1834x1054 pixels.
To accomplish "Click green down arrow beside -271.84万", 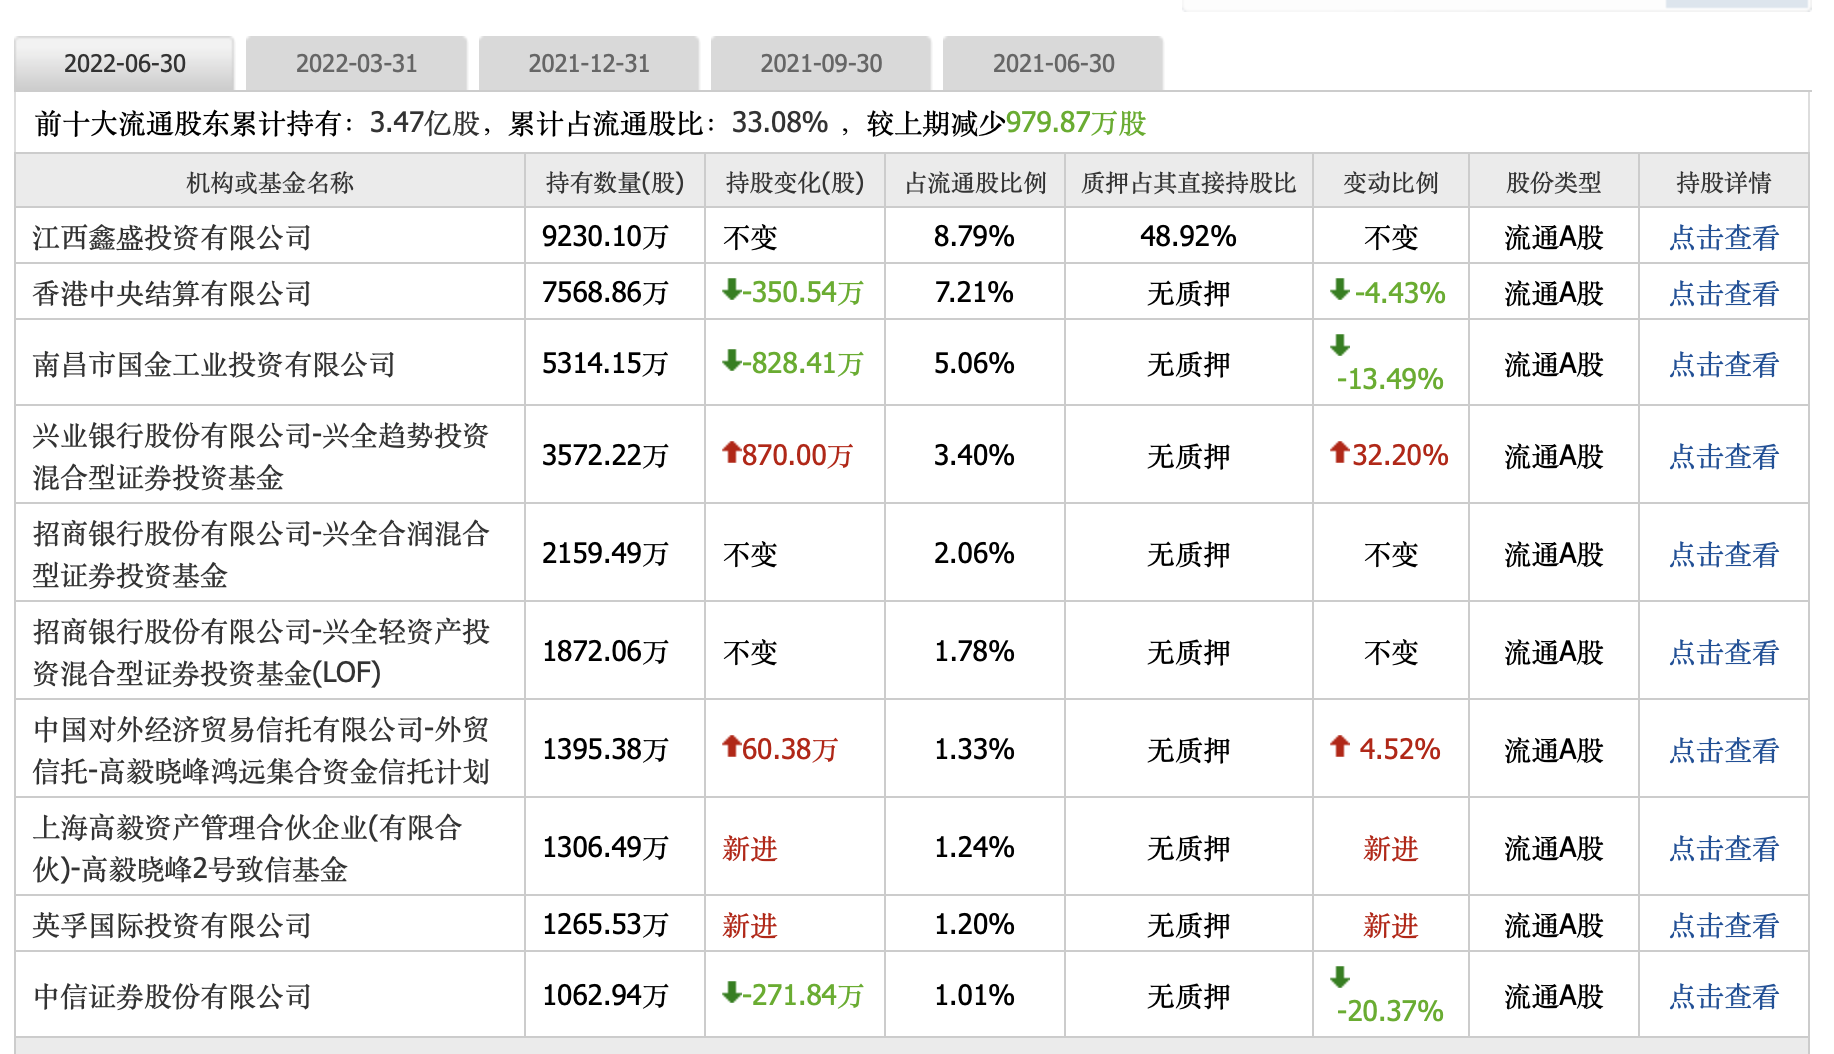I will point(732,992).
